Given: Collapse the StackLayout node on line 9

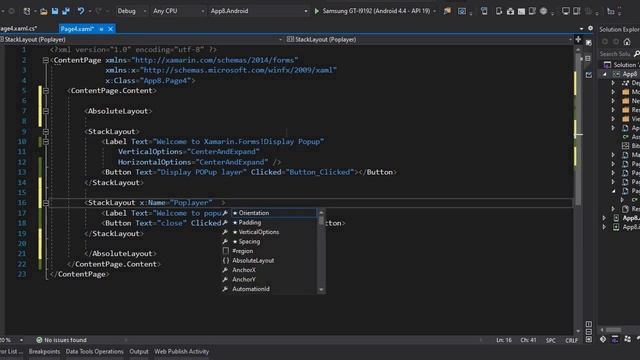Looking at the screenshot, I should tap(46, 131).
